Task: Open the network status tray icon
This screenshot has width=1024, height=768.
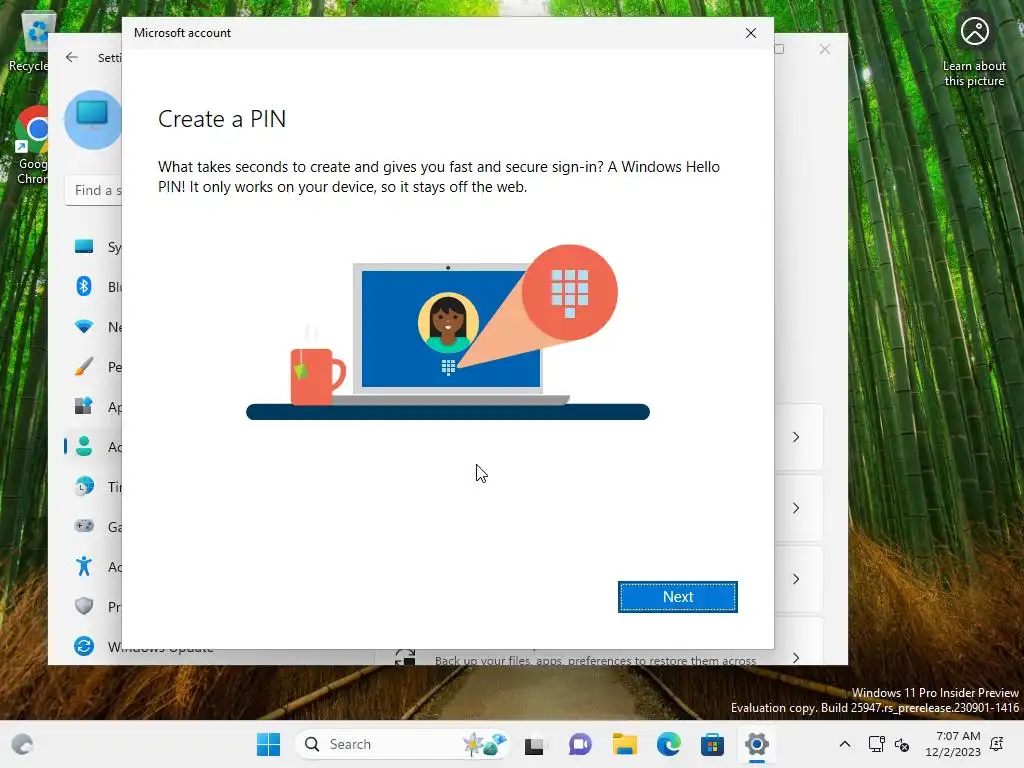Action: tap(876, 744)
